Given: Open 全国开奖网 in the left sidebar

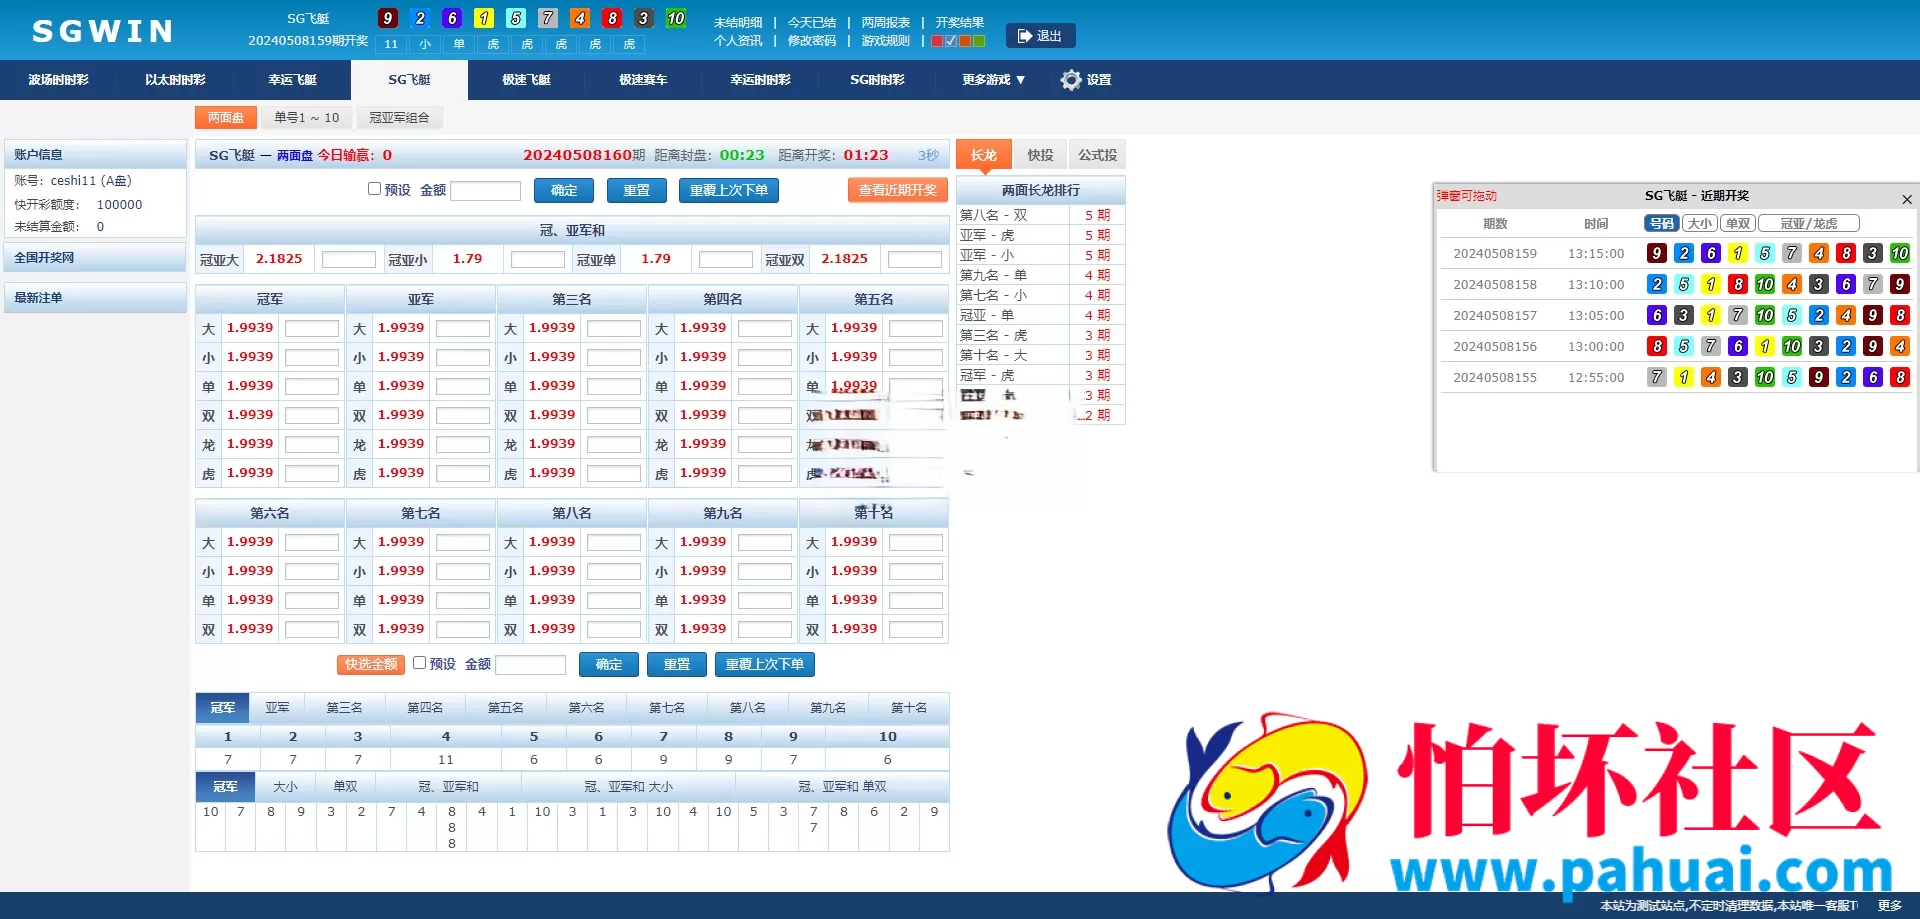Looking at the screenshot, I should click(95, 258).
